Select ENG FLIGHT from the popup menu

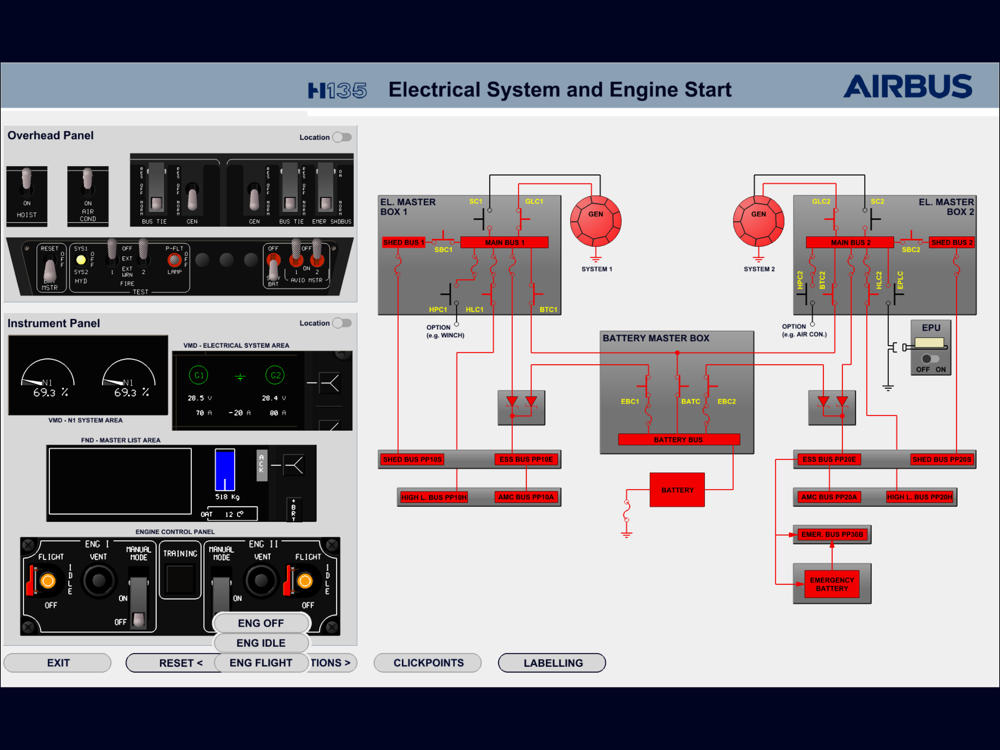pos(261,663)
